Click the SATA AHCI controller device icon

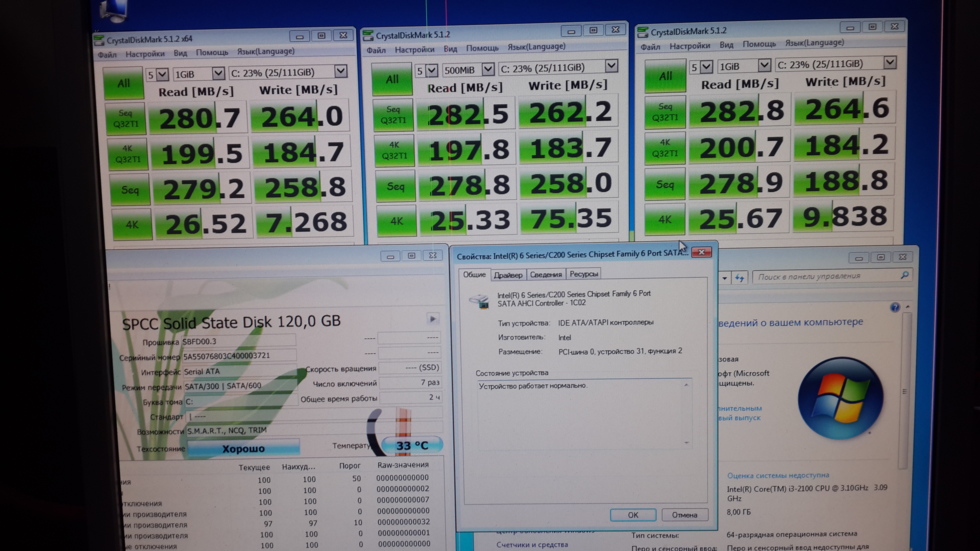click(x=479, y=300)
